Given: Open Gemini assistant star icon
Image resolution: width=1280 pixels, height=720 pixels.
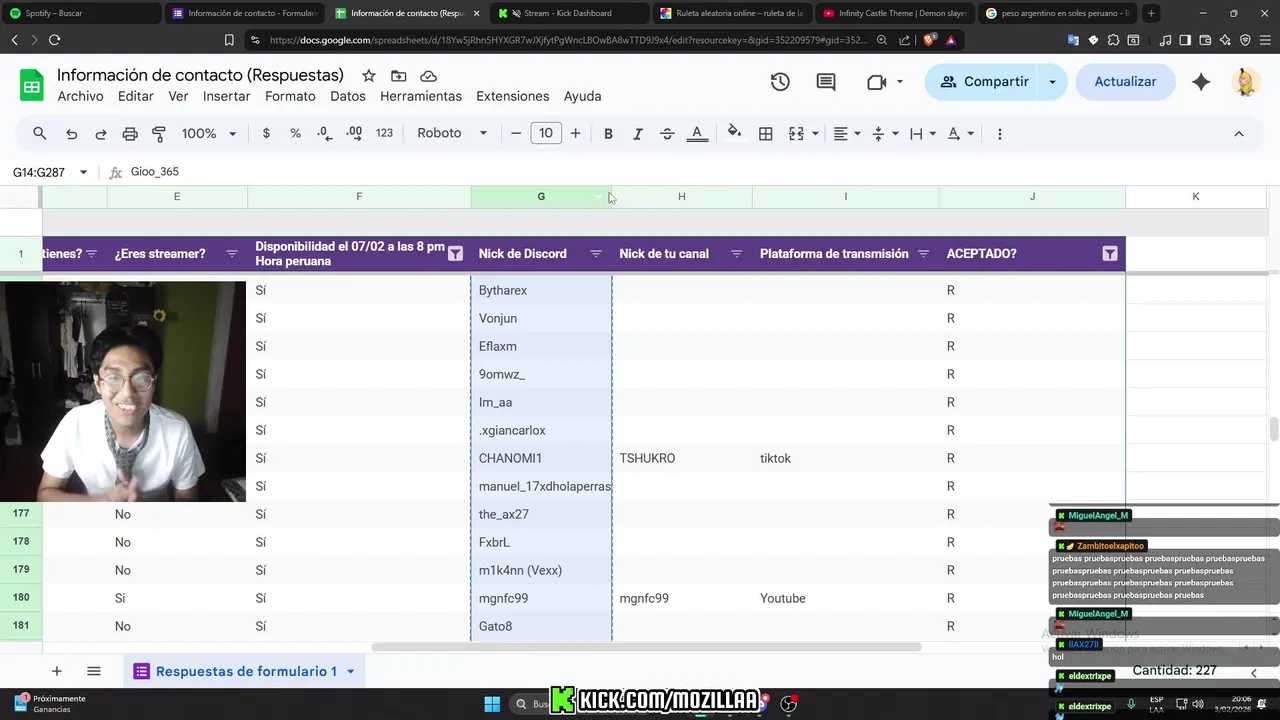Looking at the screenshot, I should 1201,82.
